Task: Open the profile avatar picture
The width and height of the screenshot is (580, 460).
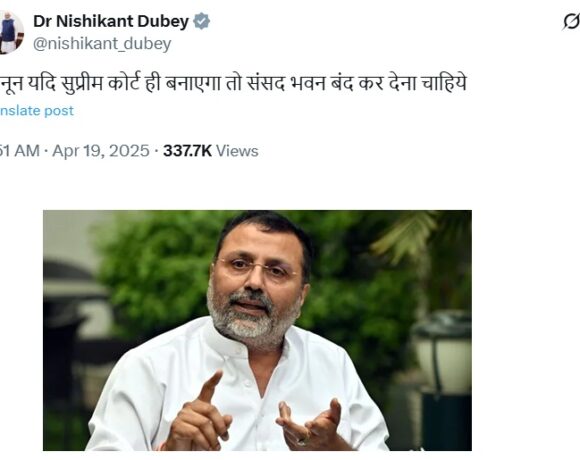Action: [x=11, y=33]
